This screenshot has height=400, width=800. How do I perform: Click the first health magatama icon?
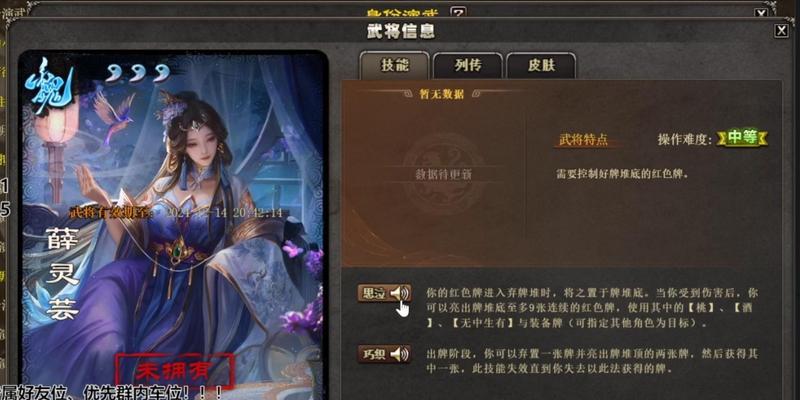pos(112,74)
